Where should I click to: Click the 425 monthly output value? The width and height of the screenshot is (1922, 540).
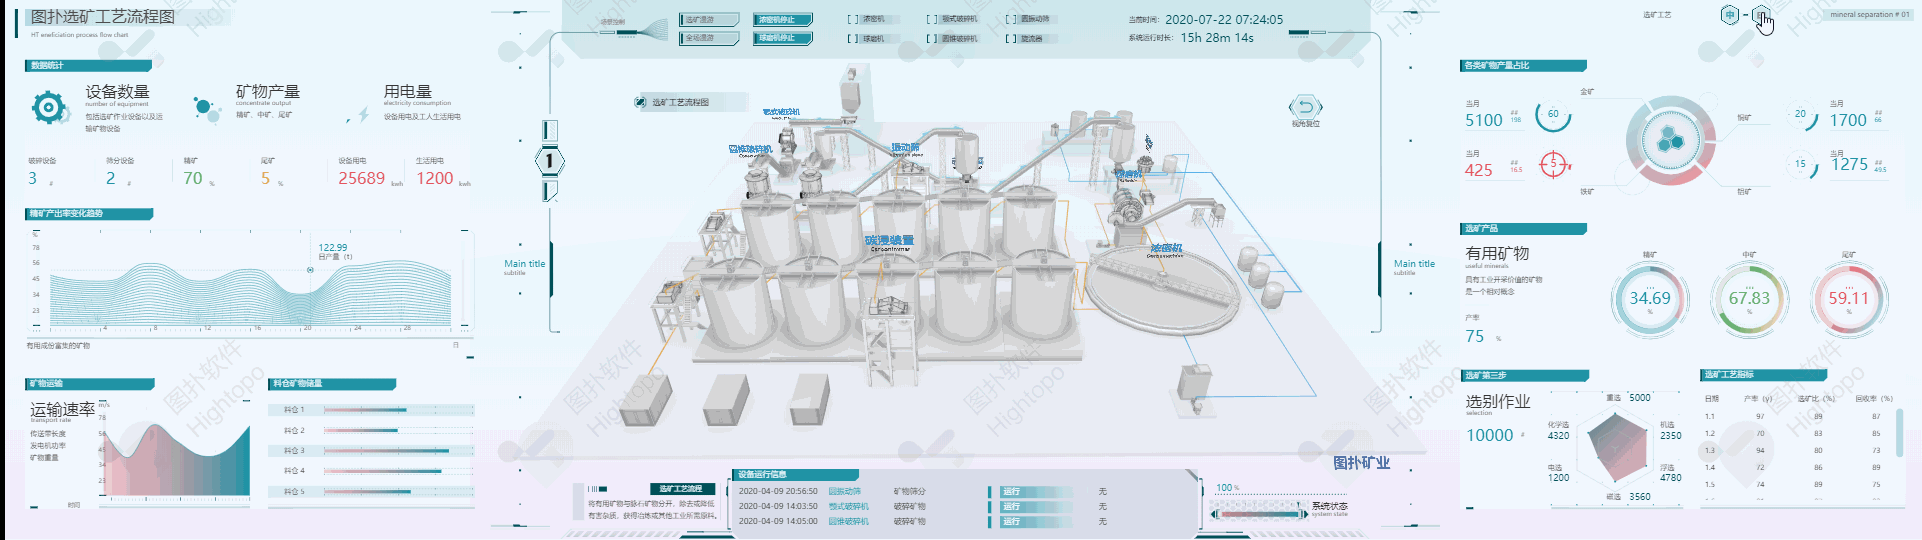point(1479,170)
